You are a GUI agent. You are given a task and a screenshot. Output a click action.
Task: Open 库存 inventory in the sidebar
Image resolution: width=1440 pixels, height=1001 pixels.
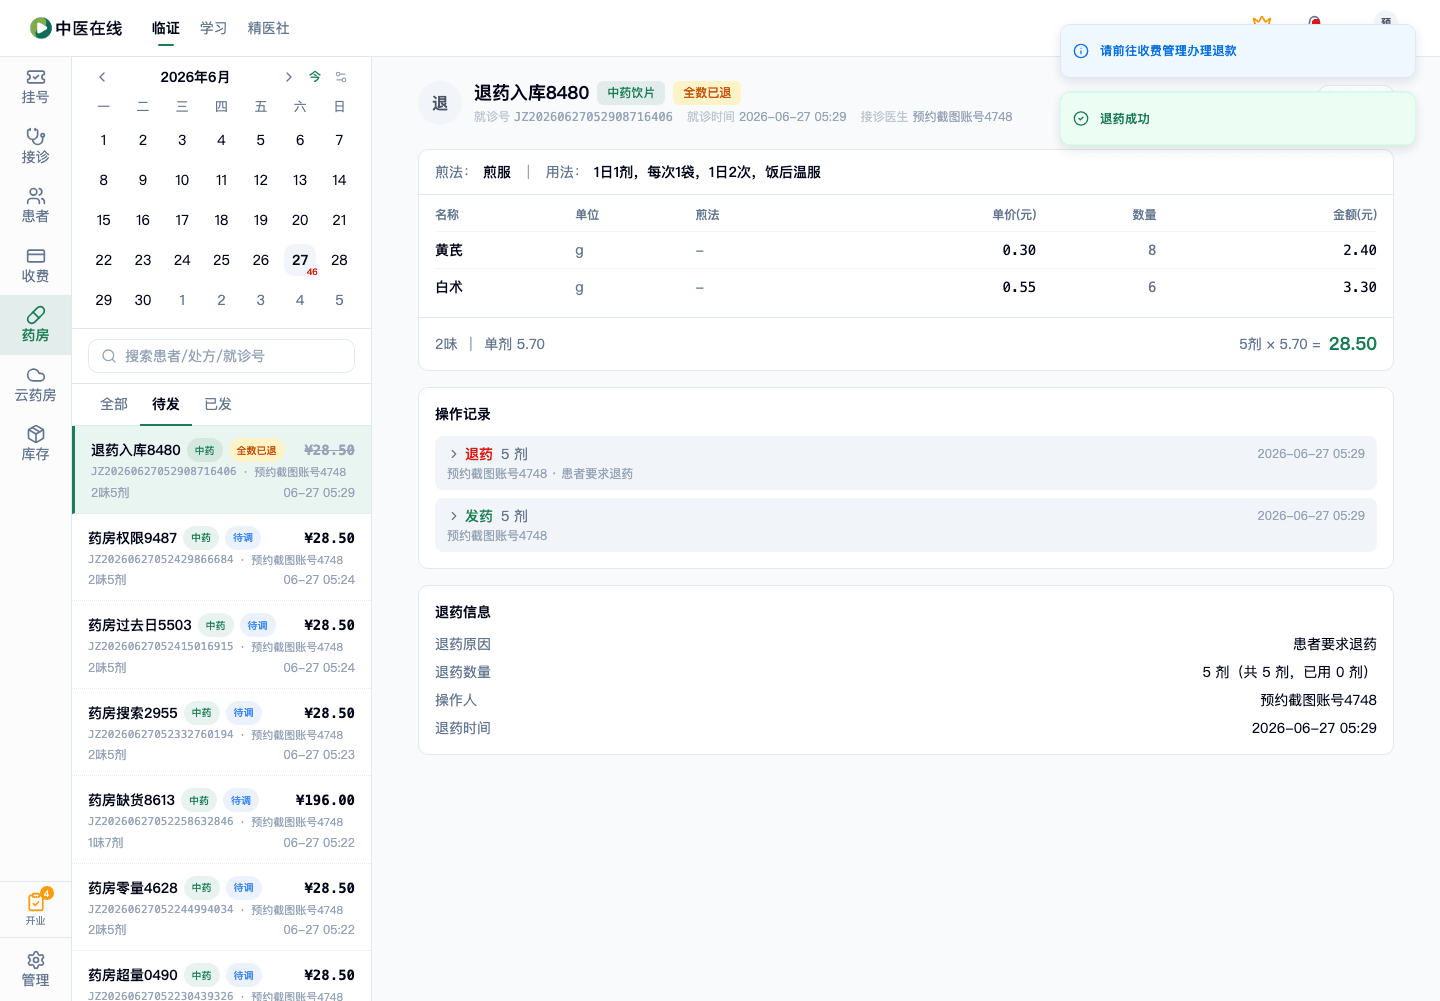[x=35, y=443]
